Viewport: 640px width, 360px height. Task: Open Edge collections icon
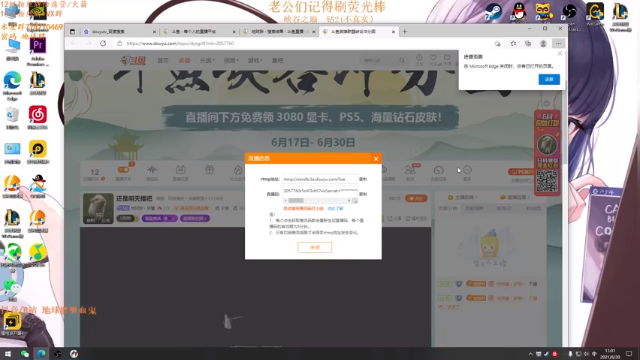point(528,43)
